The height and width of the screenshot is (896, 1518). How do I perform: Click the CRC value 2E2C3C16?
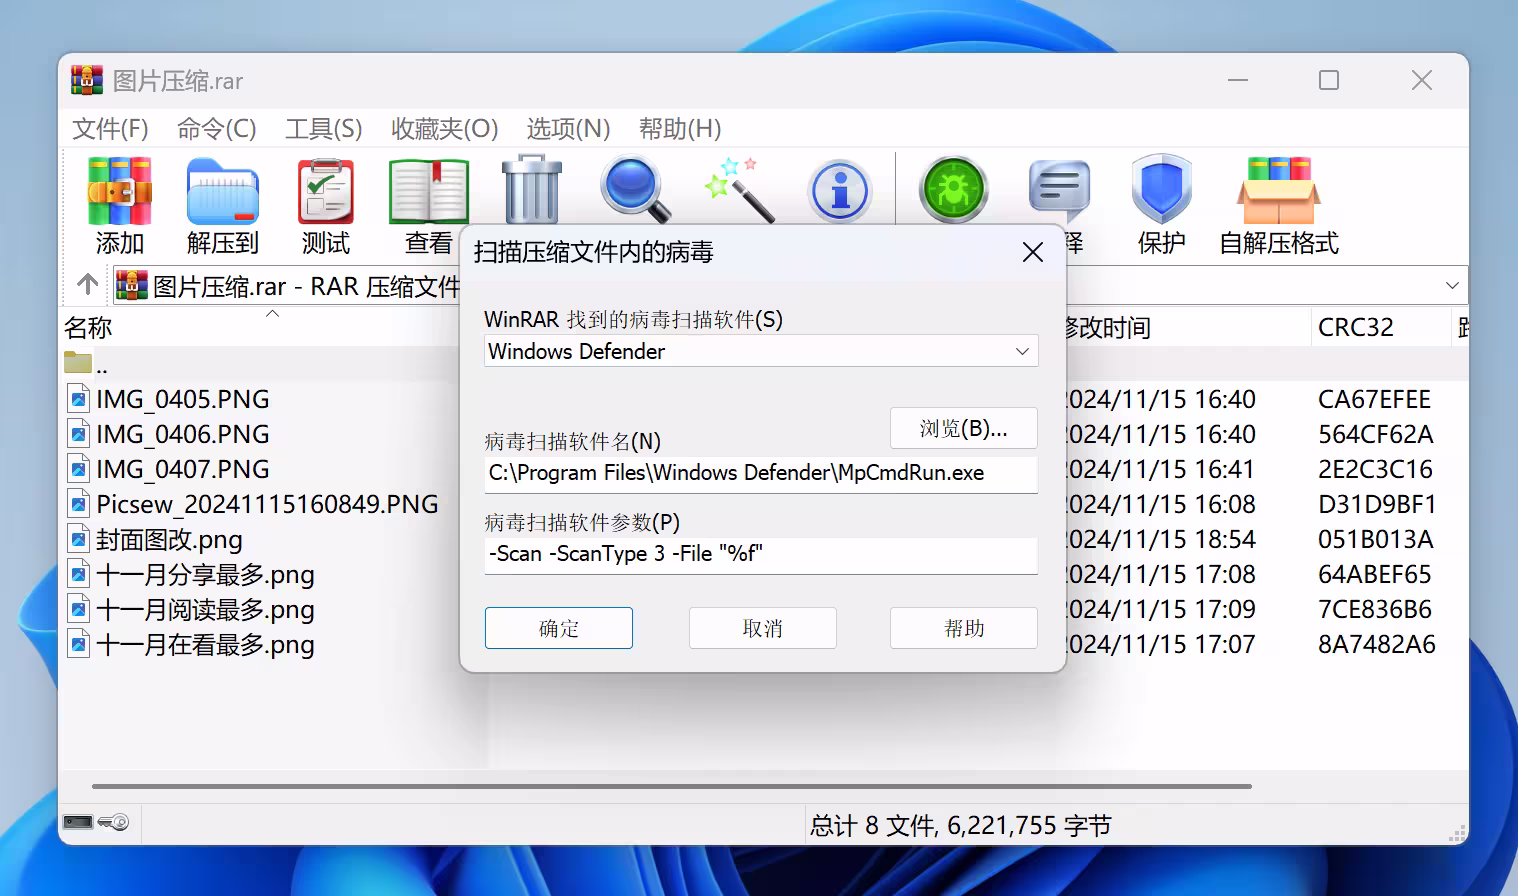pyautogui.click(x=1375, y=469)
